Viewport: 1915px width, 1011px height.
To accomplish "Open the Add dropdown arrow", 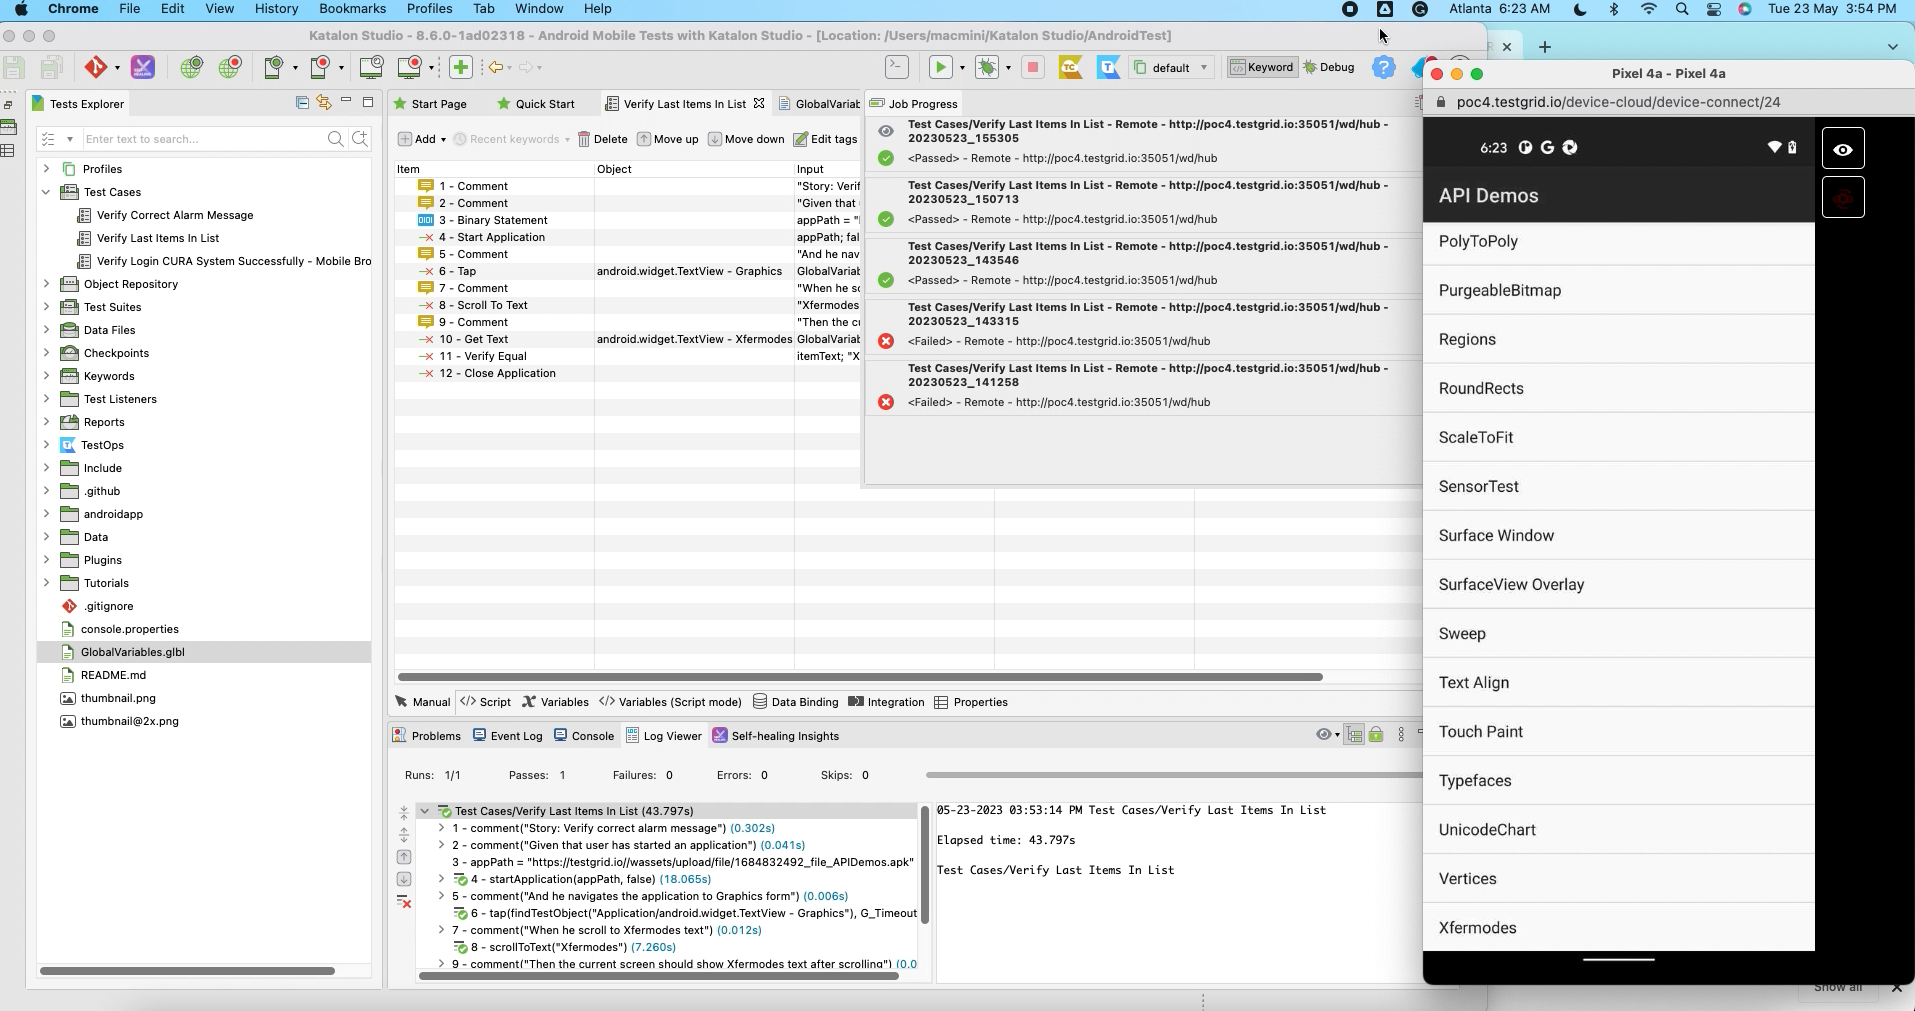I will coord(443,140).
